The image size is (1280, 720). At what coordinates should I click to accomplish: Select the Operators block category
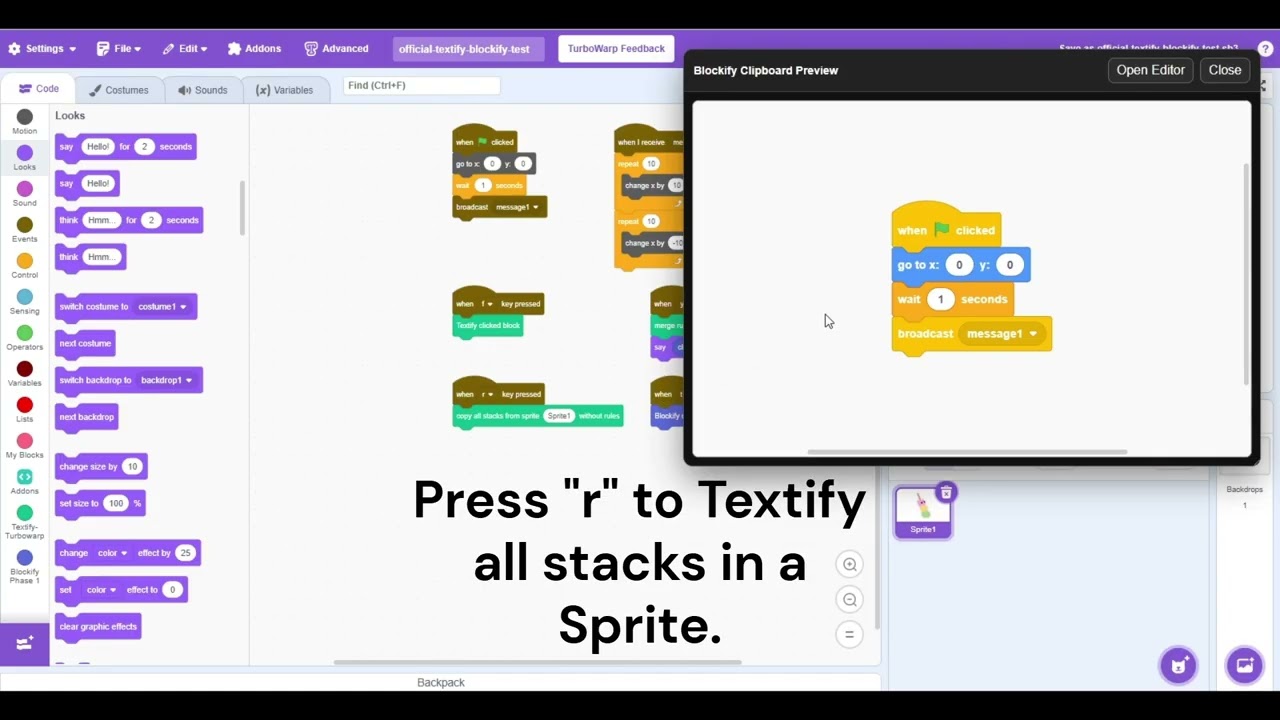(x=25, y=338)
